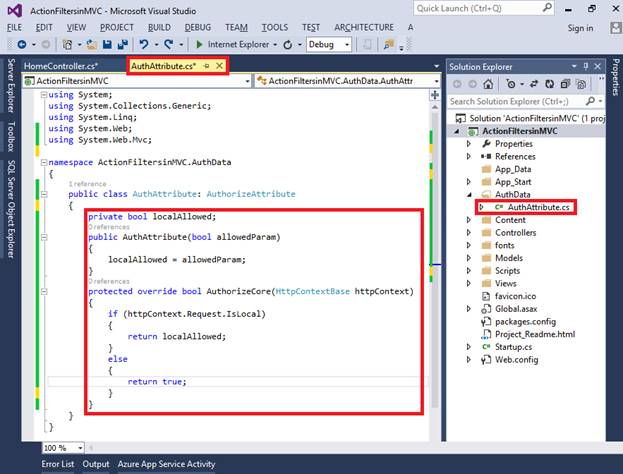Click the Solution Explorer Home icon

[x=490, y=84]
